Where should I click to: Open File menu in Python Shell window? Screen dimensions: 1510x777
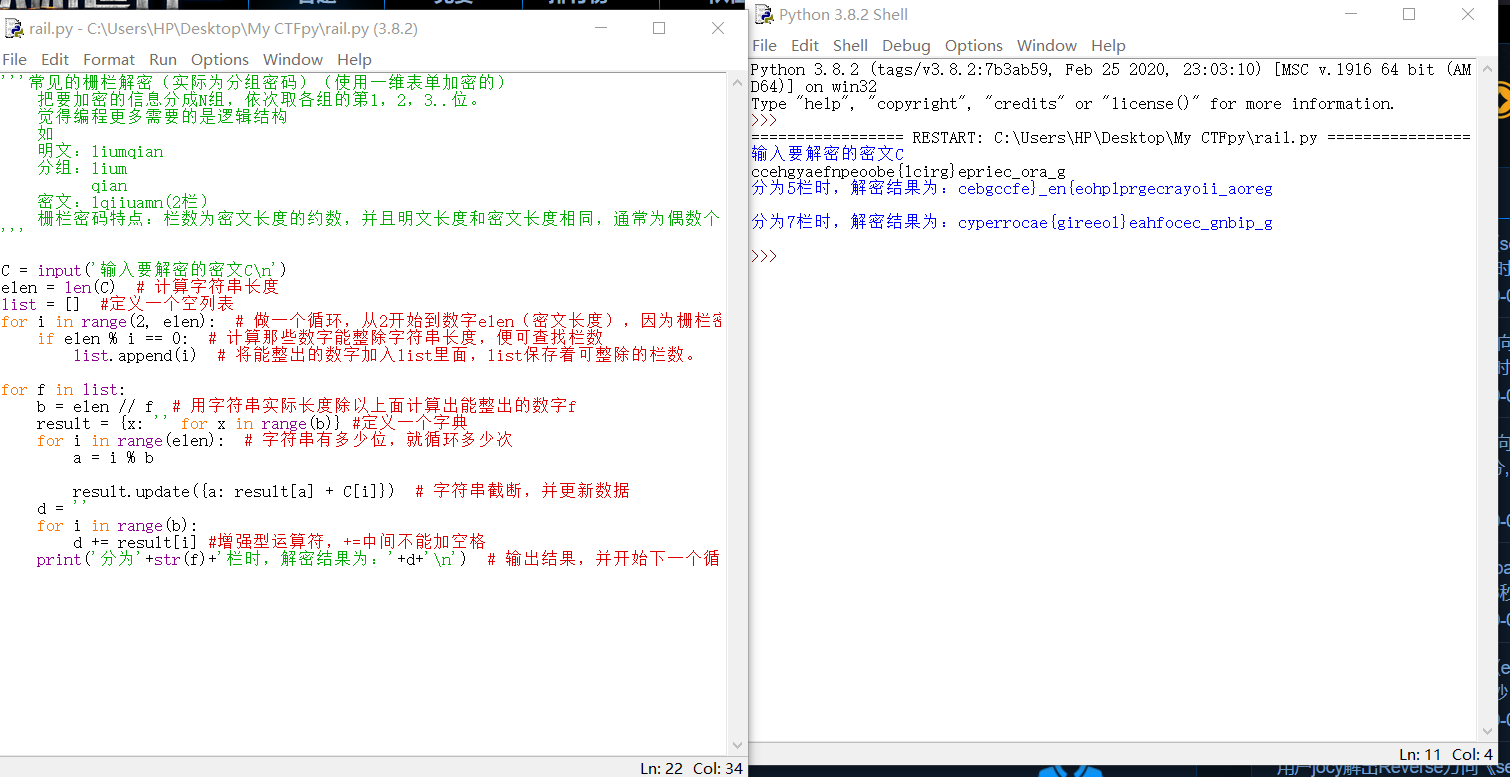pos(764,45)
